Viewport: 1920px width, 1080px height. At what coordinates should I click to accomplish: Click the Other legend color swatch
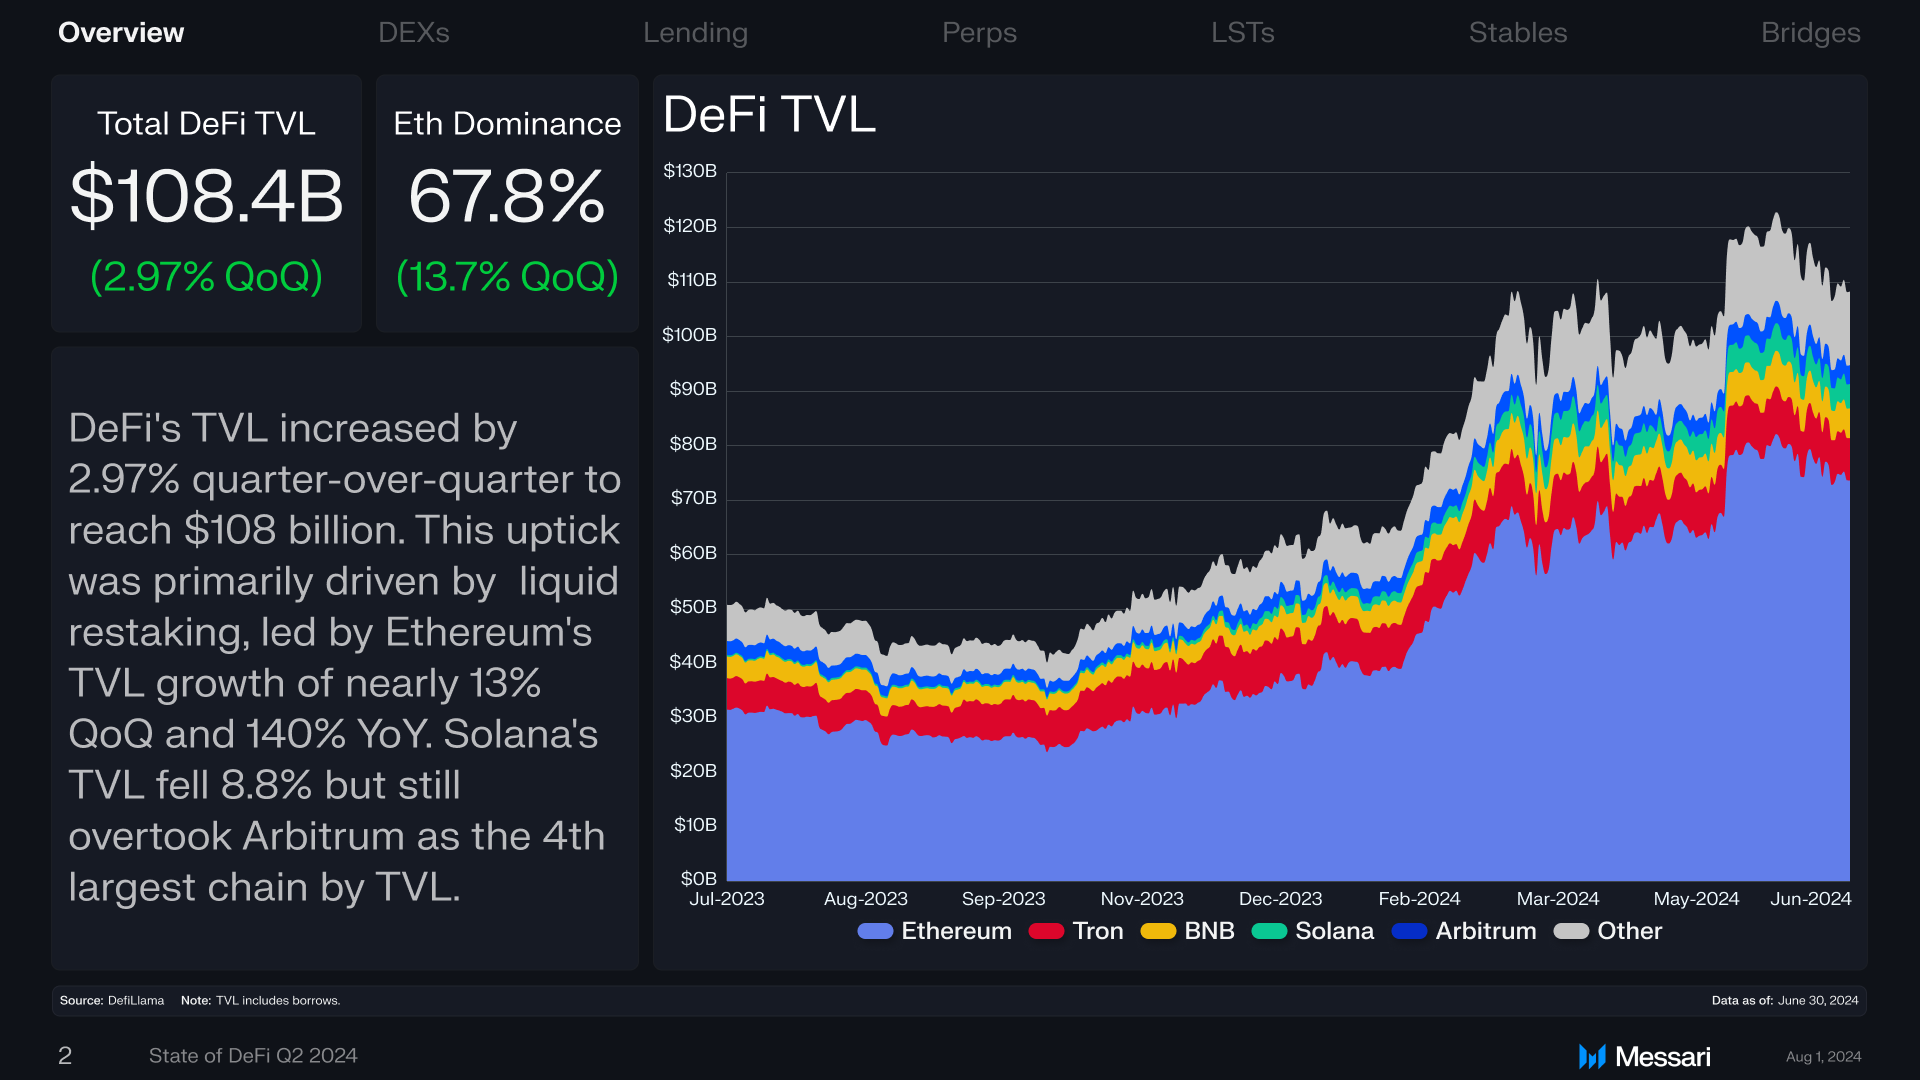[1571, 931]
